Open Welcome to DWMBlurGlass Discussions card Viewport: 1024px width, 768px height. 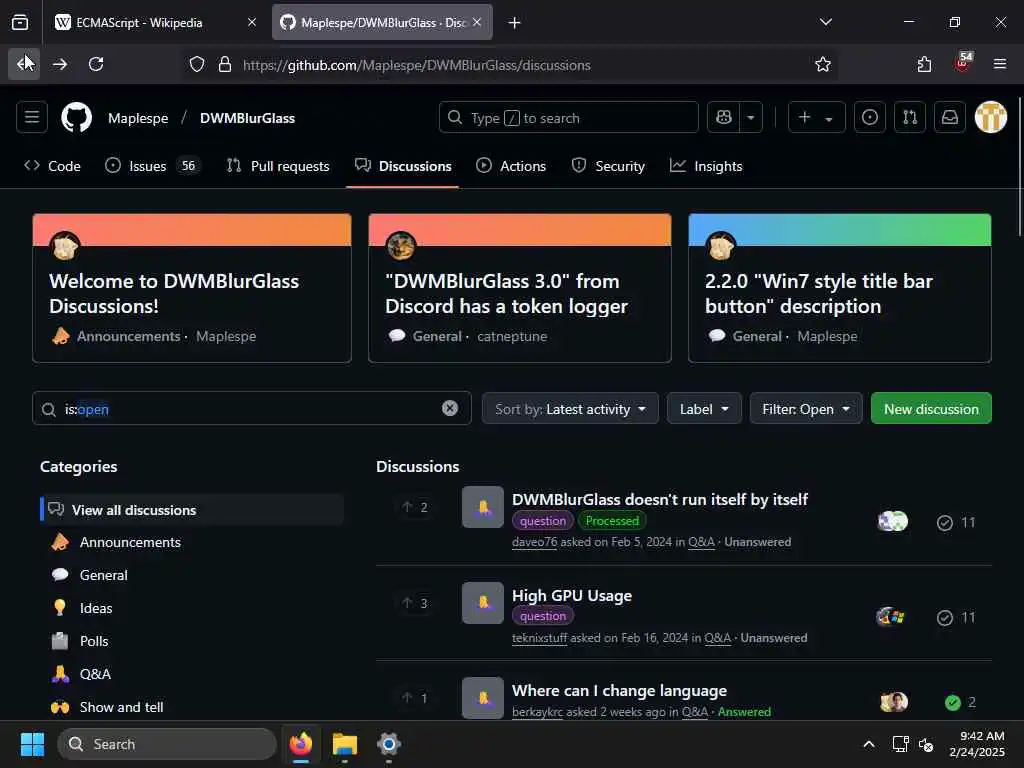pyautogui.click(x=174, y=293)
